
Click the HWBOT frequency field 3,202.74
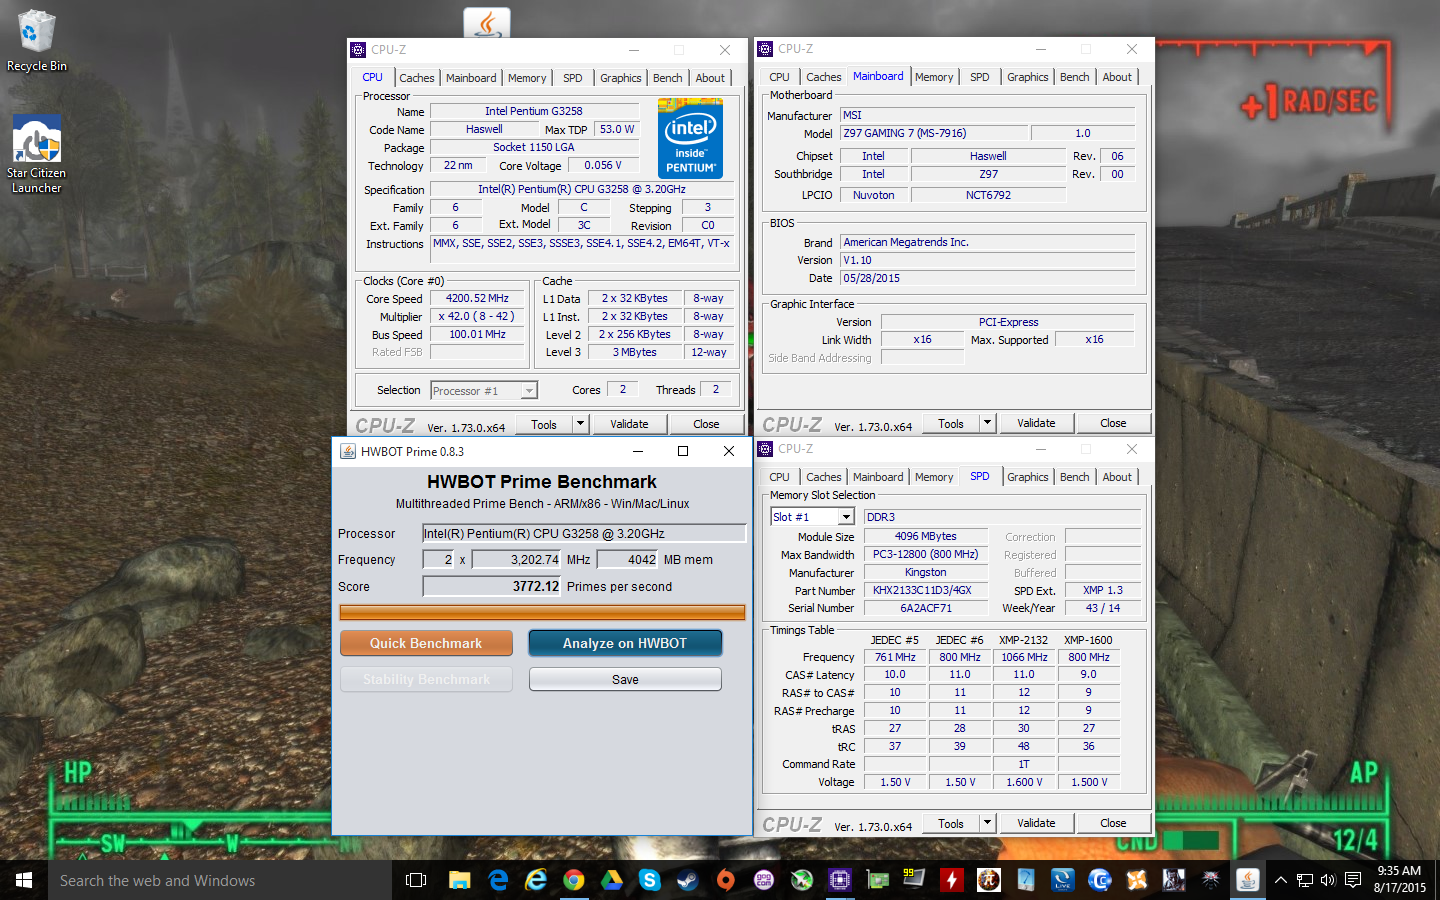[x=517, y=559]
